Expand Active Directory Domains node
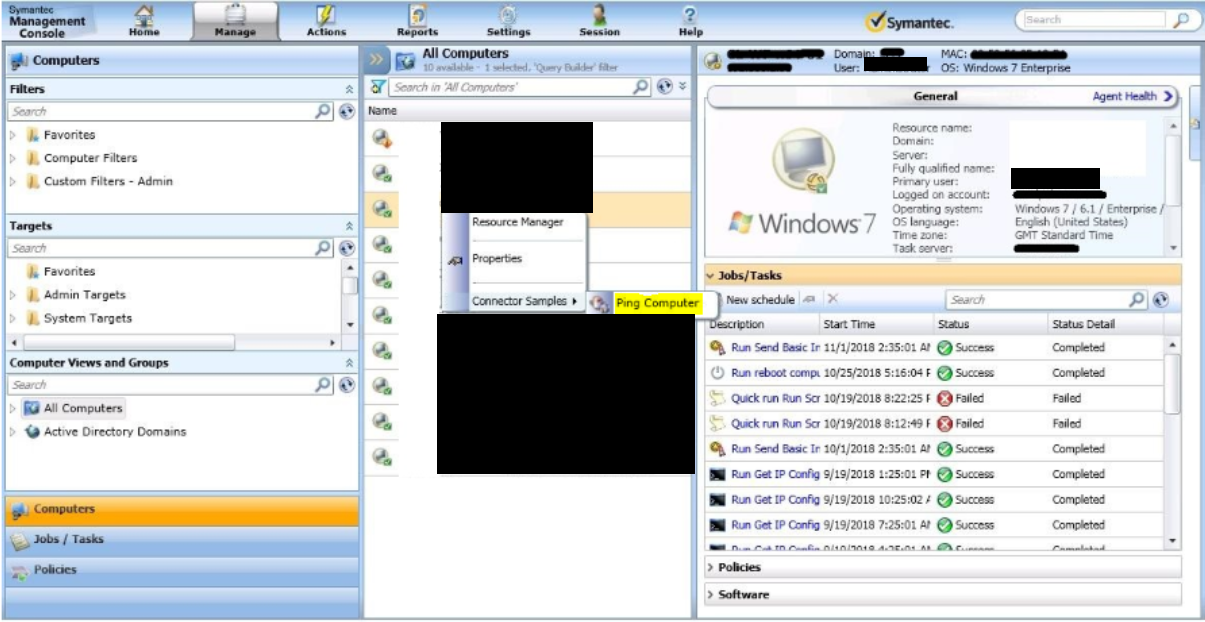The width and height of the screenshot is (1205, 622). click(13, 432)
